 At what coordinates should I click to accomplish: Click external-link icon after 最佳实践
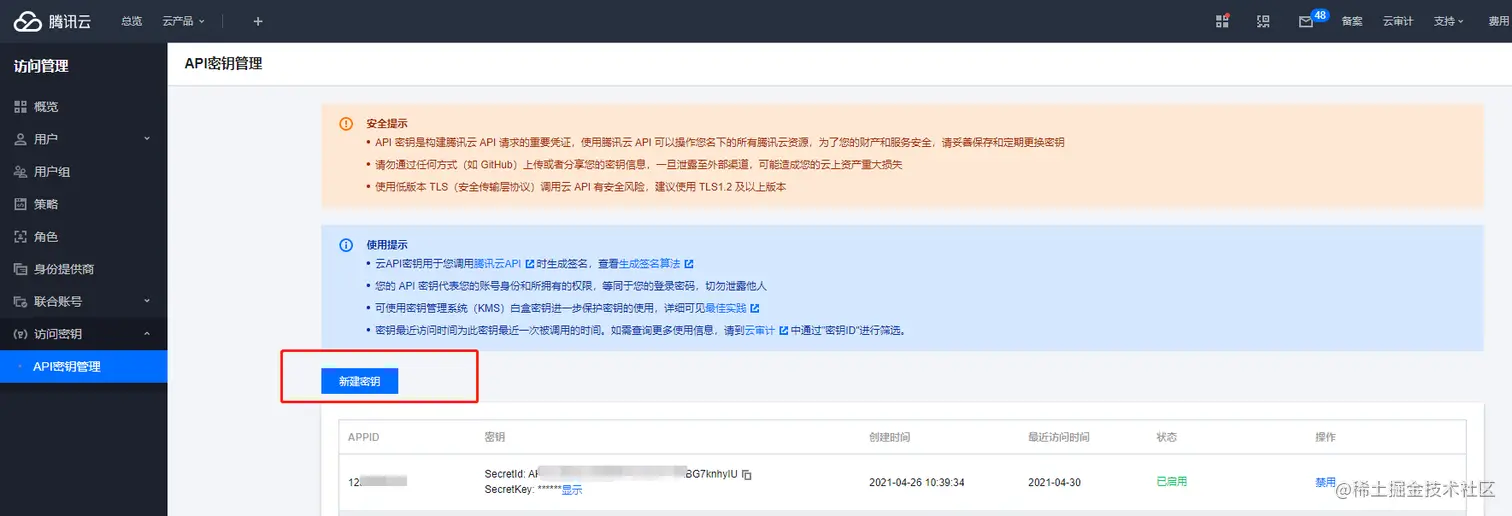coord(755,308)
